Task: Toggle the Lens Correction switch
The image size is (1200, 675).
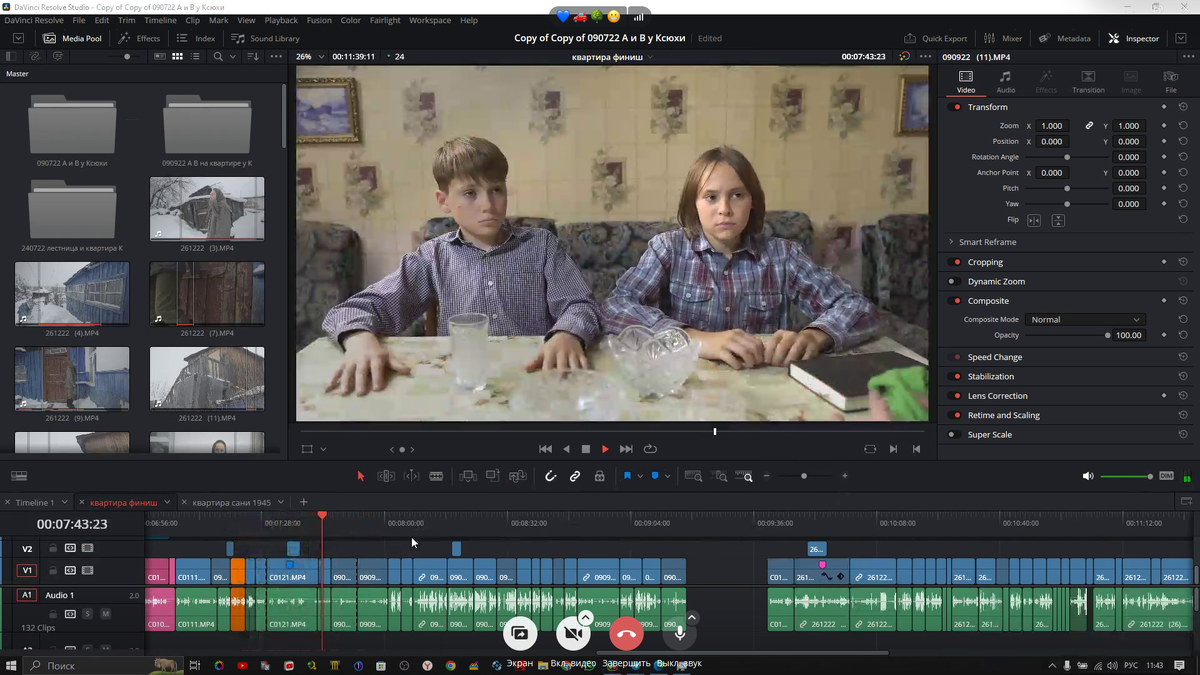Action: point(955,396)
